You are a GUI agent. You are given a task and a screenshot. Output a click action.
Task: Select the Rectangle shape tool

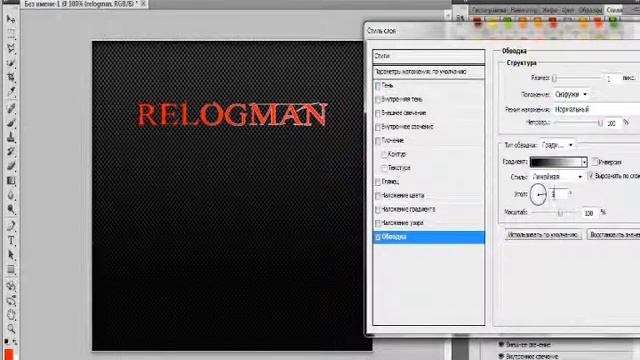(x=11, y=269)
